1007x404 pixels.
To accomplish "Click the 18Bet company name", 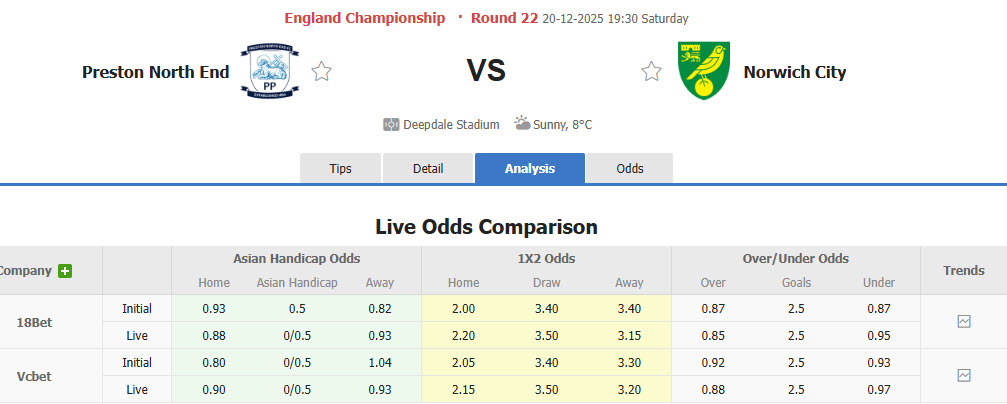I will [x=35, y=322].
